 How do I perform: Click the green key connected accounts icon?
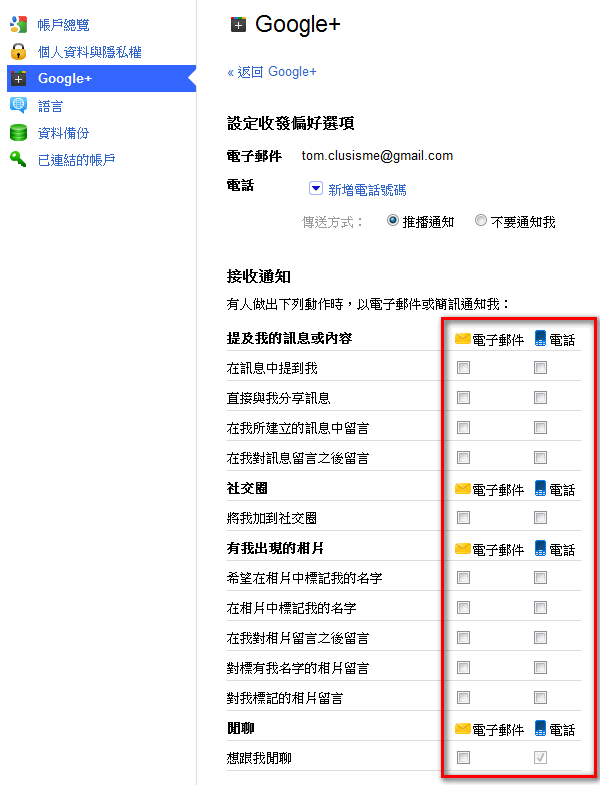point(19,159)
